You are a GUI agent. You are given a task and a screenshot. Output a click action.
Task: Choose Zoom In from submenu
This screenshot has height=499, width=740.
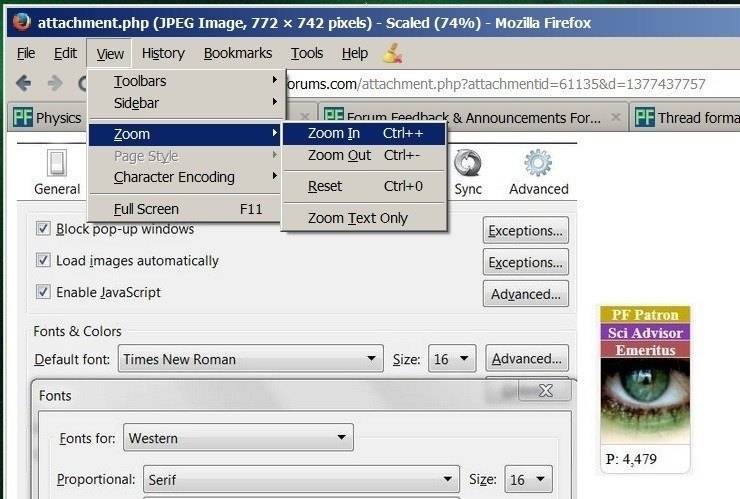tap(364, 134)
